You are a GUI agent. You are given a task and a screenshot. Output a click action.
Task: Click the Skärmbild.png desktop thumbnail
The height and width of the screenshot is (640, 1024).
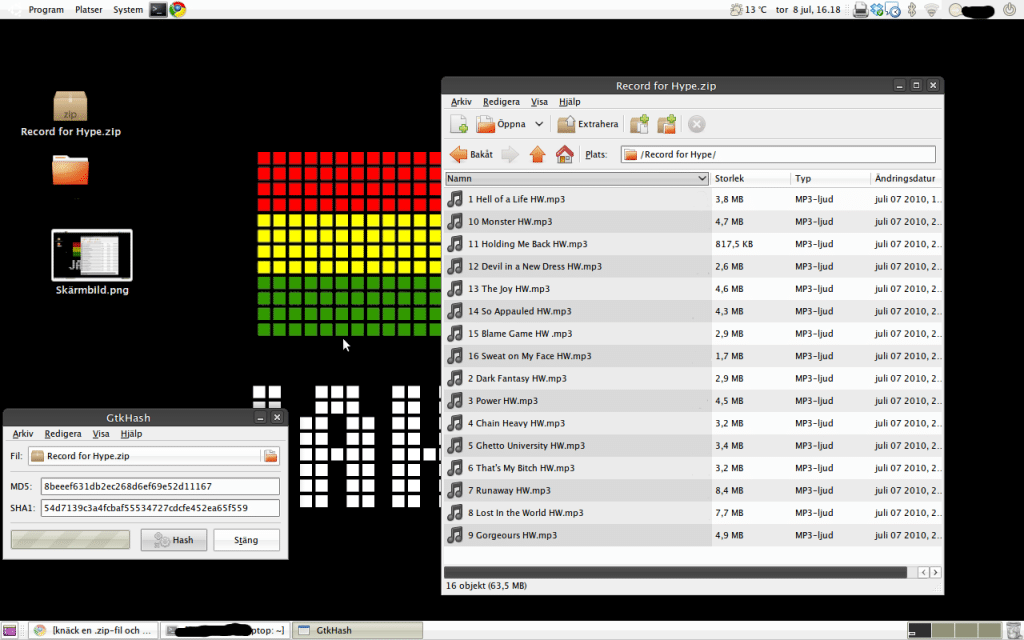coord(91,255)
